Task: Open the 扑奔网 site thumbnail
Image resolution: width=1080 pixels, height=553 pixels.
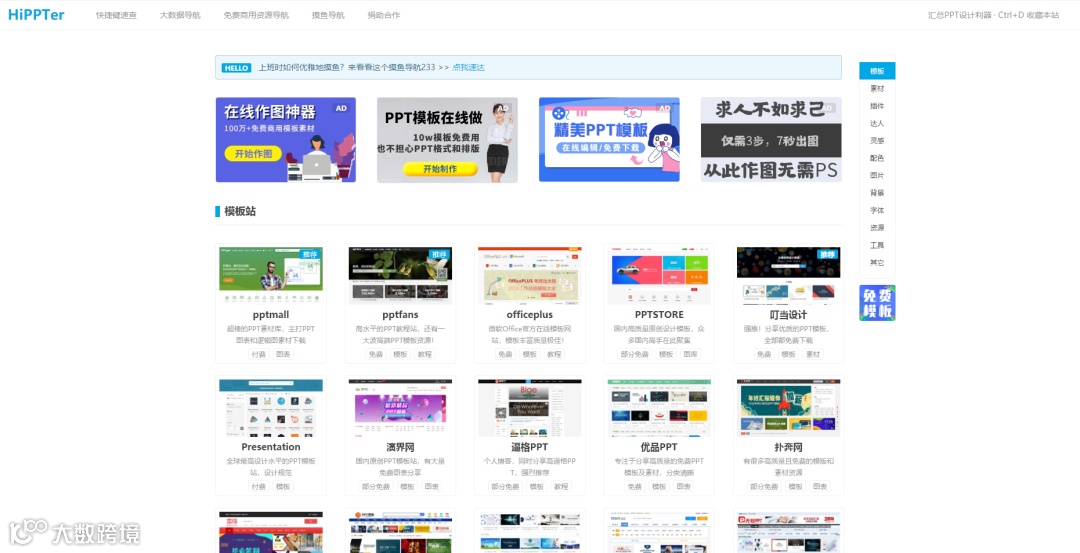Action: [789, 408]
